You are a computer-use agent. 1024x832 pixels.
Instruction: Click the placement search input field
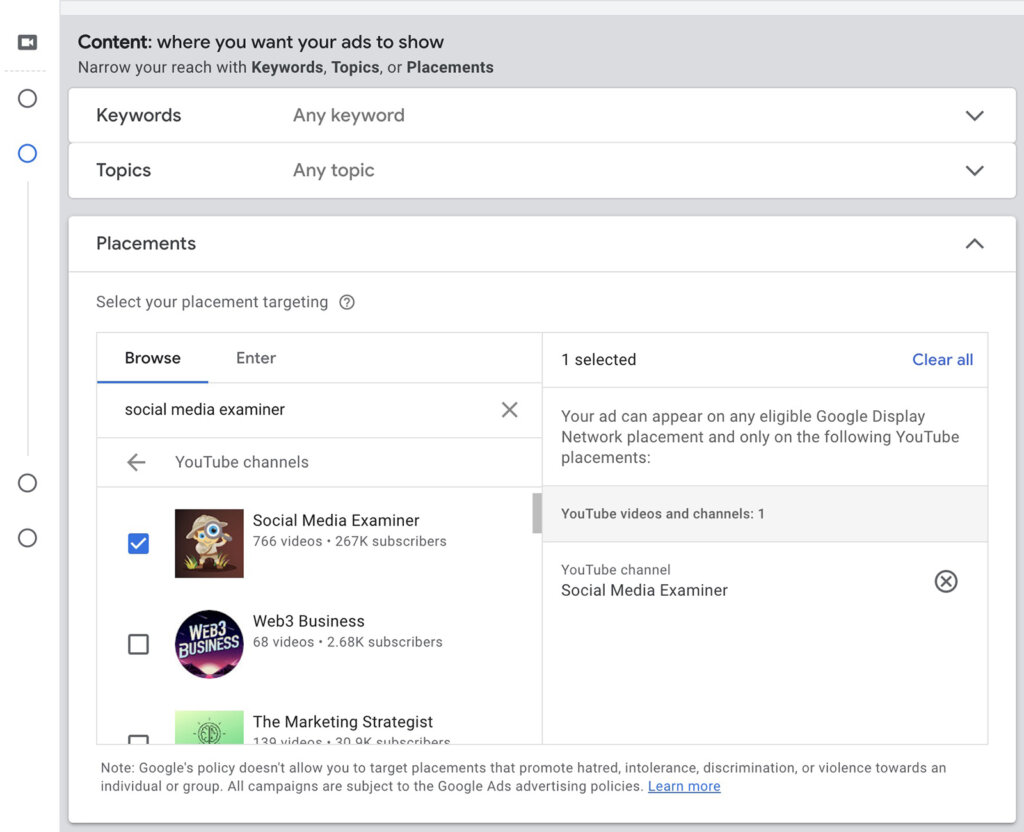[300, 409]
